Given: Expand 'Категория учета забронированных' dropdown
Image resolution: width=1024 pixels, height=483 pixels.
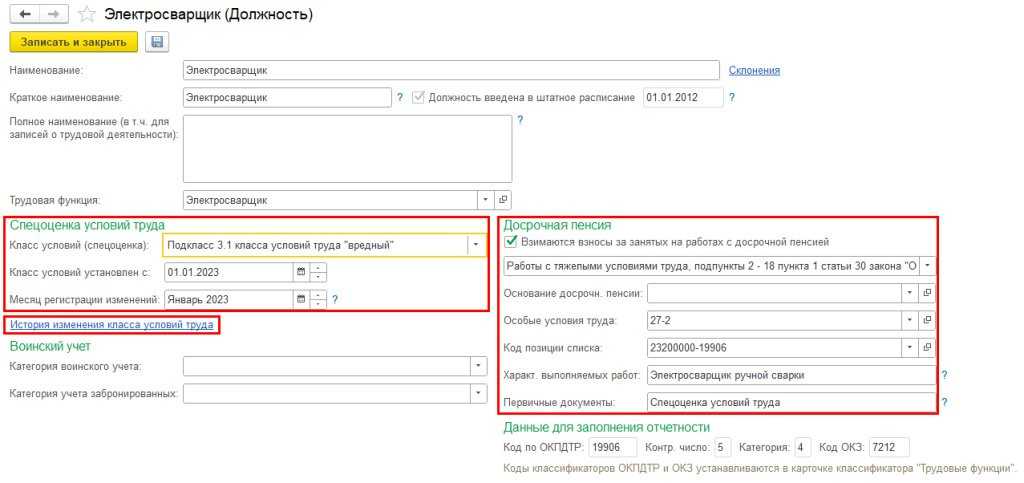Looking at the screenshot, I should point(478,394).
